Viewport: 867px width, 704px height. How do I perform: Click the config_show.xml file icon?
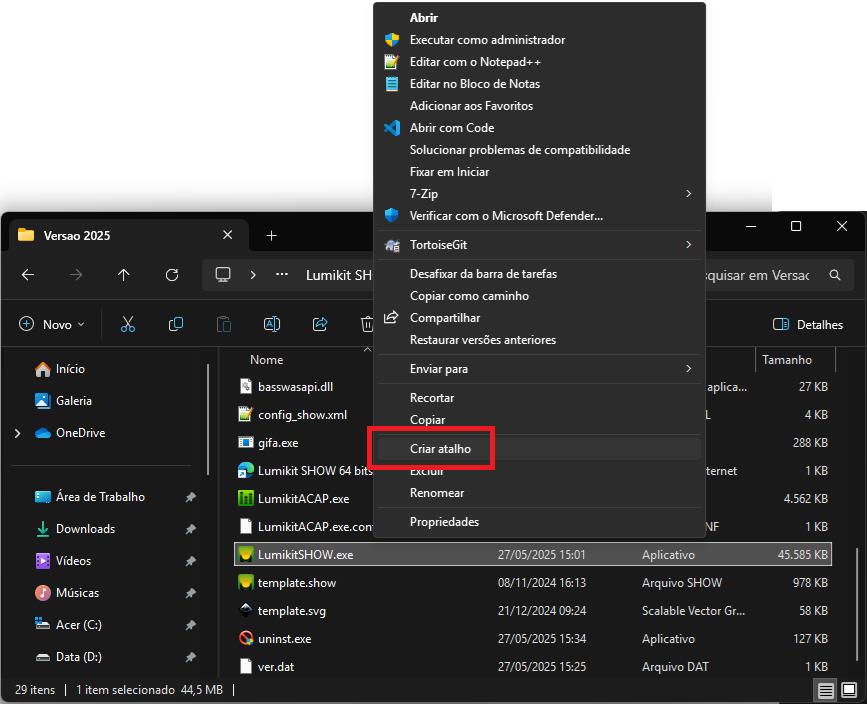[x=246, y=414]
